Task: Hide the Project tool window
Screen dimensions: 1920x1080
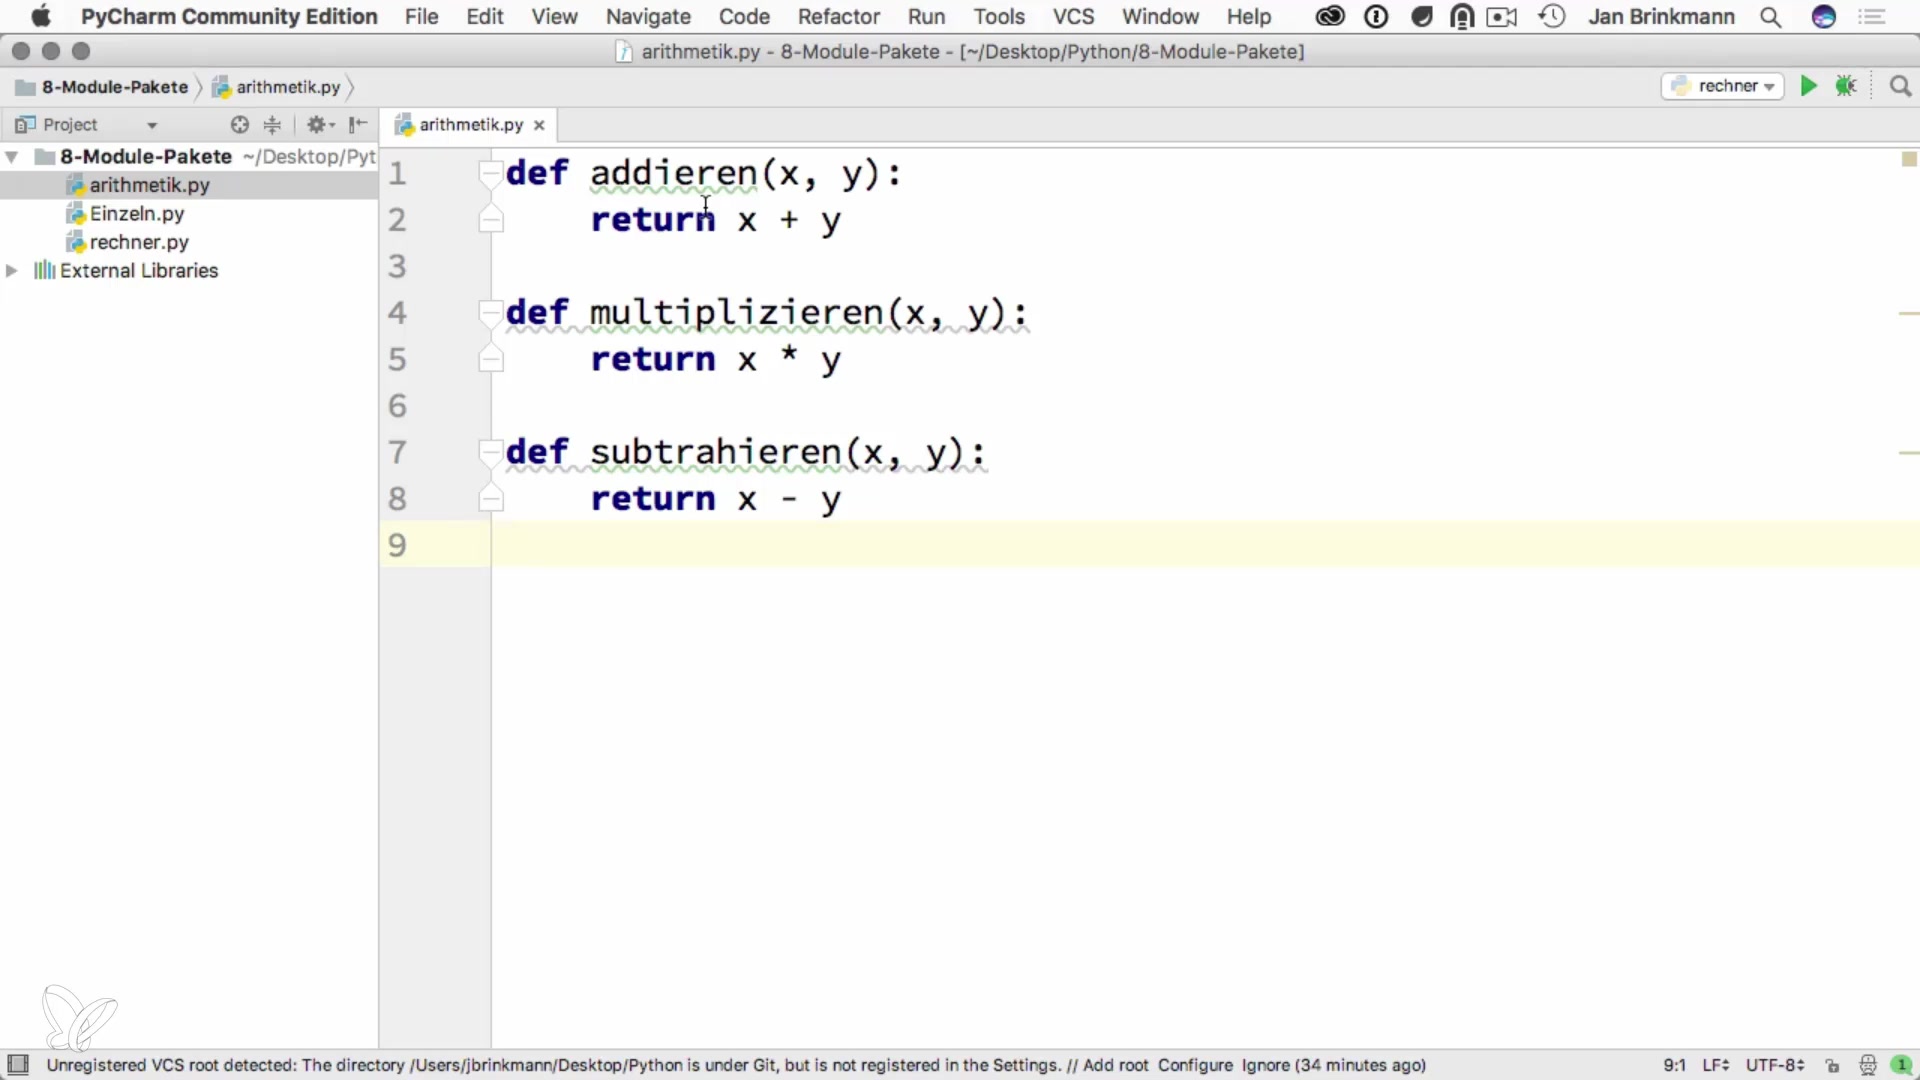Action: [358, 125]
